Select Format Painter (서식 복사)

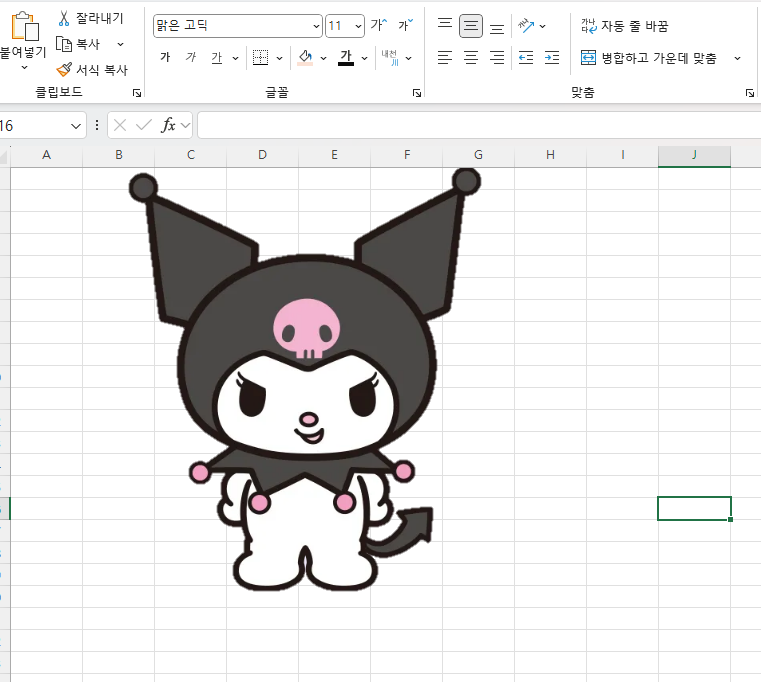92,70
